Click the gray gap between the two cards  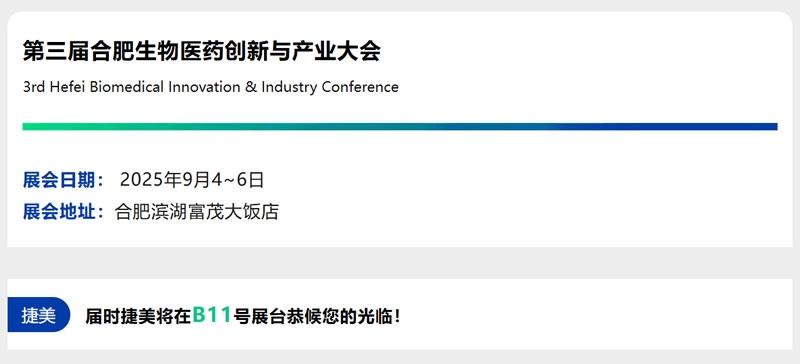[x=400, y=263]
